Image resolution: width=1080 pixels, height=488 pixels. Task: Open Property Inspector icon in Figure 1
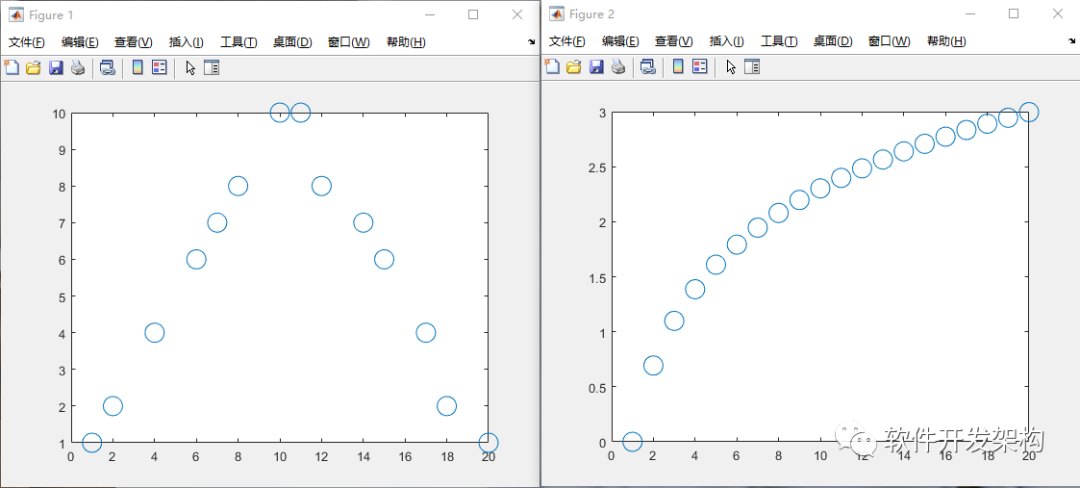[x=211, y=67]
